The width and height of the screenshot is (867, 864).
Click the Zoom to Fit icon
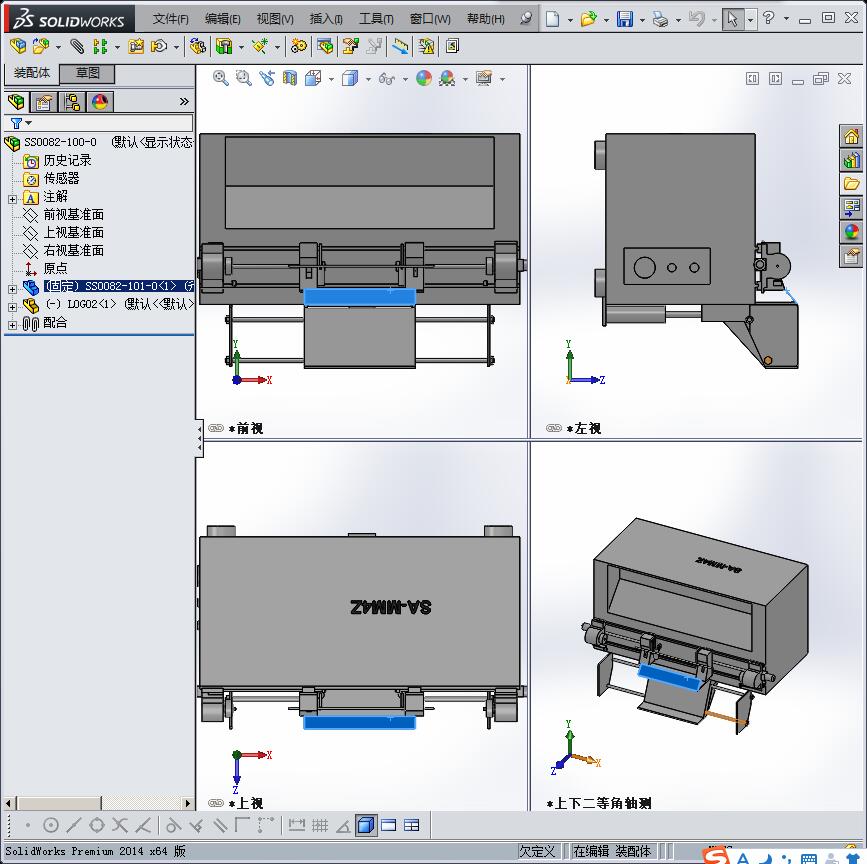[221, 78]
